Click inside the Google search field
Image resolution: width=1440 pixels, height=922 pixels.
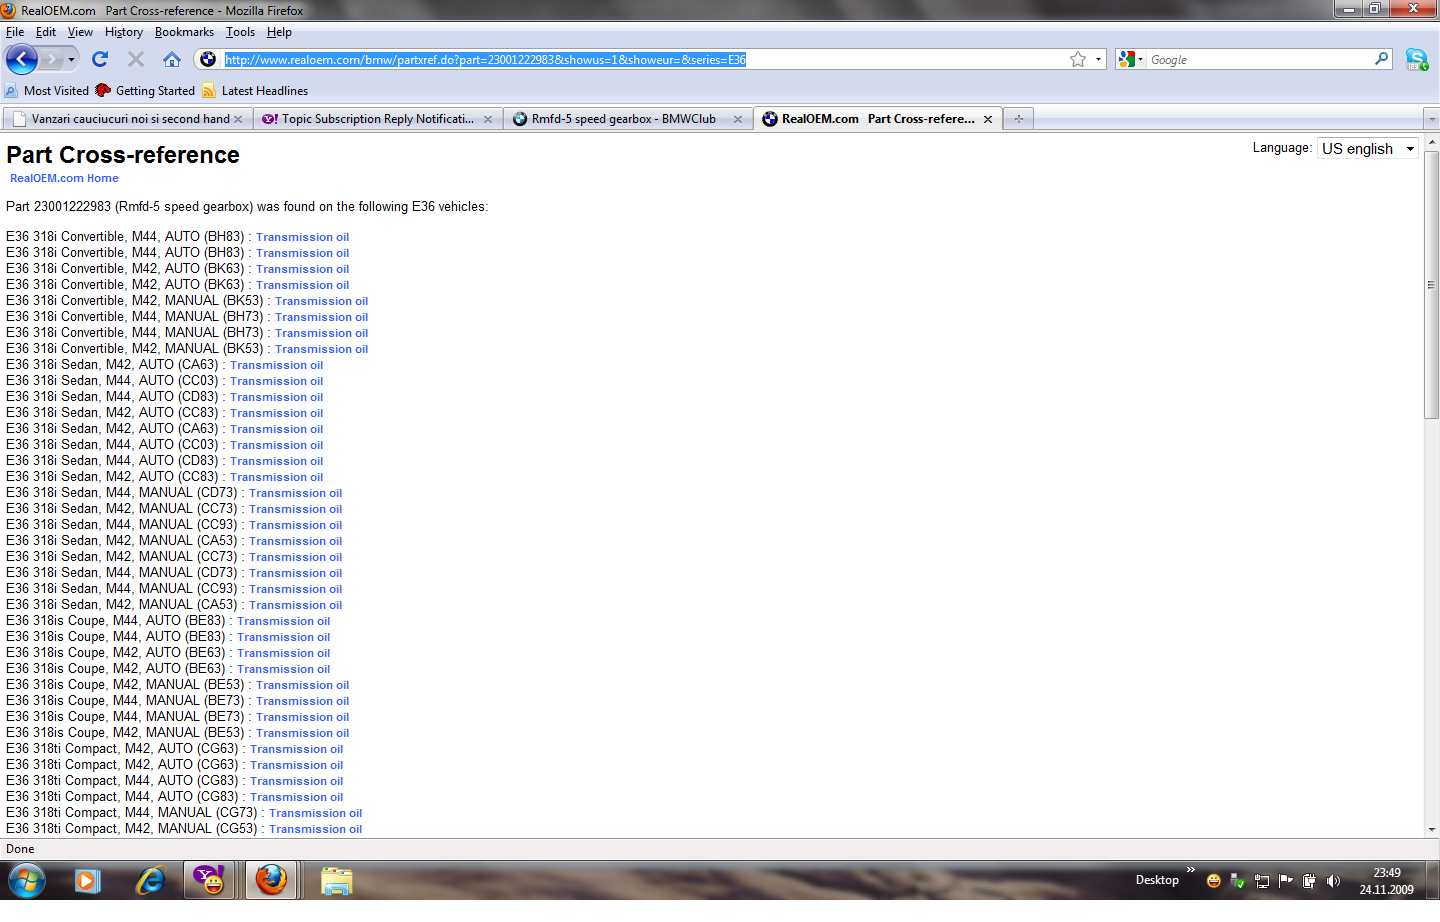point(1260,60)
